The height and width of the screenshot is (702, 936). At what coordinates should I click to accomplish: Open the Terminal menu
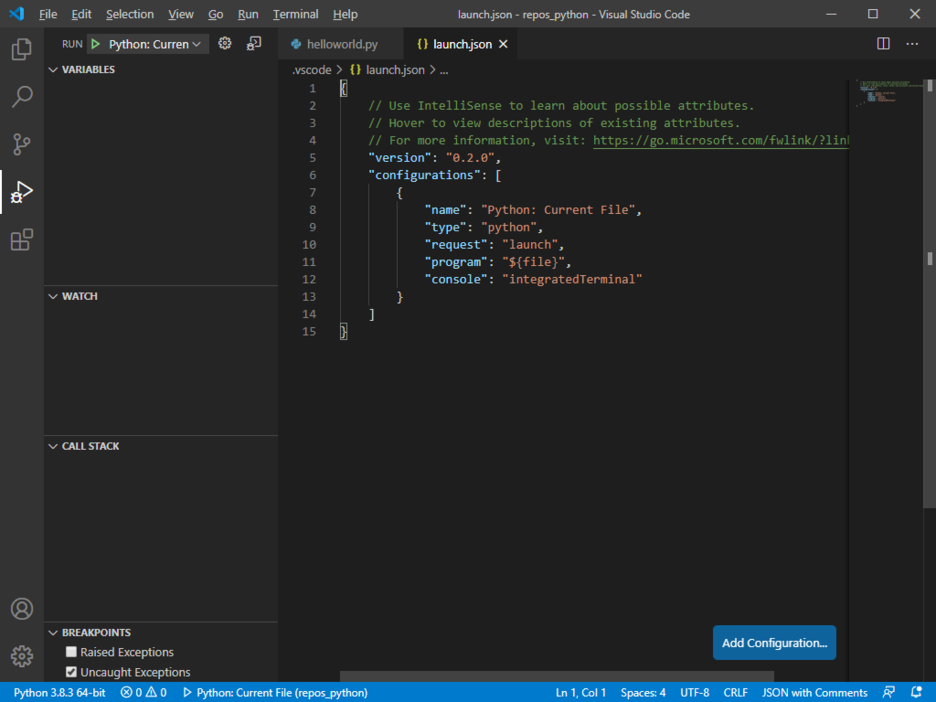click(295, 14)
